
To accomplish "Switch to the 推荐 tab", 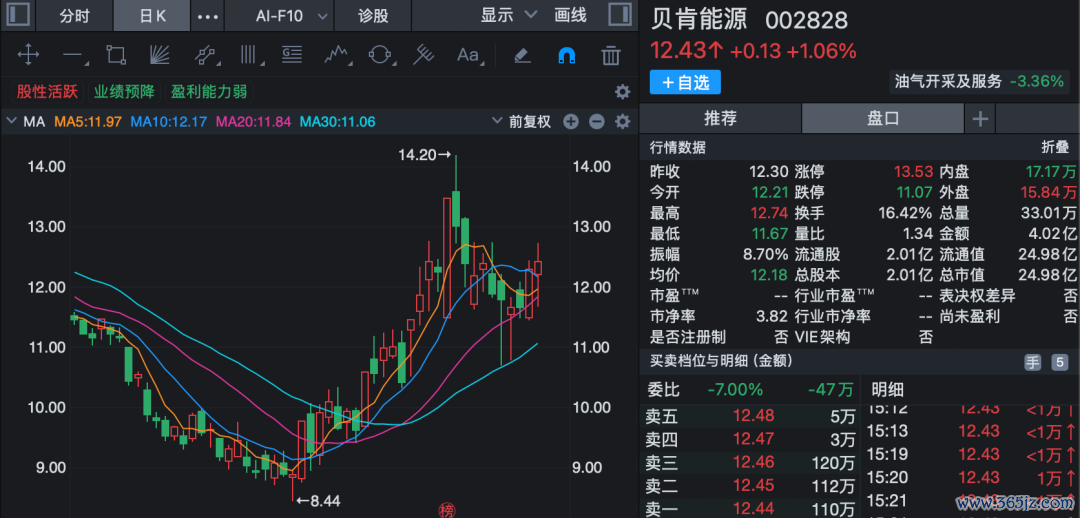I will point(720,118).
